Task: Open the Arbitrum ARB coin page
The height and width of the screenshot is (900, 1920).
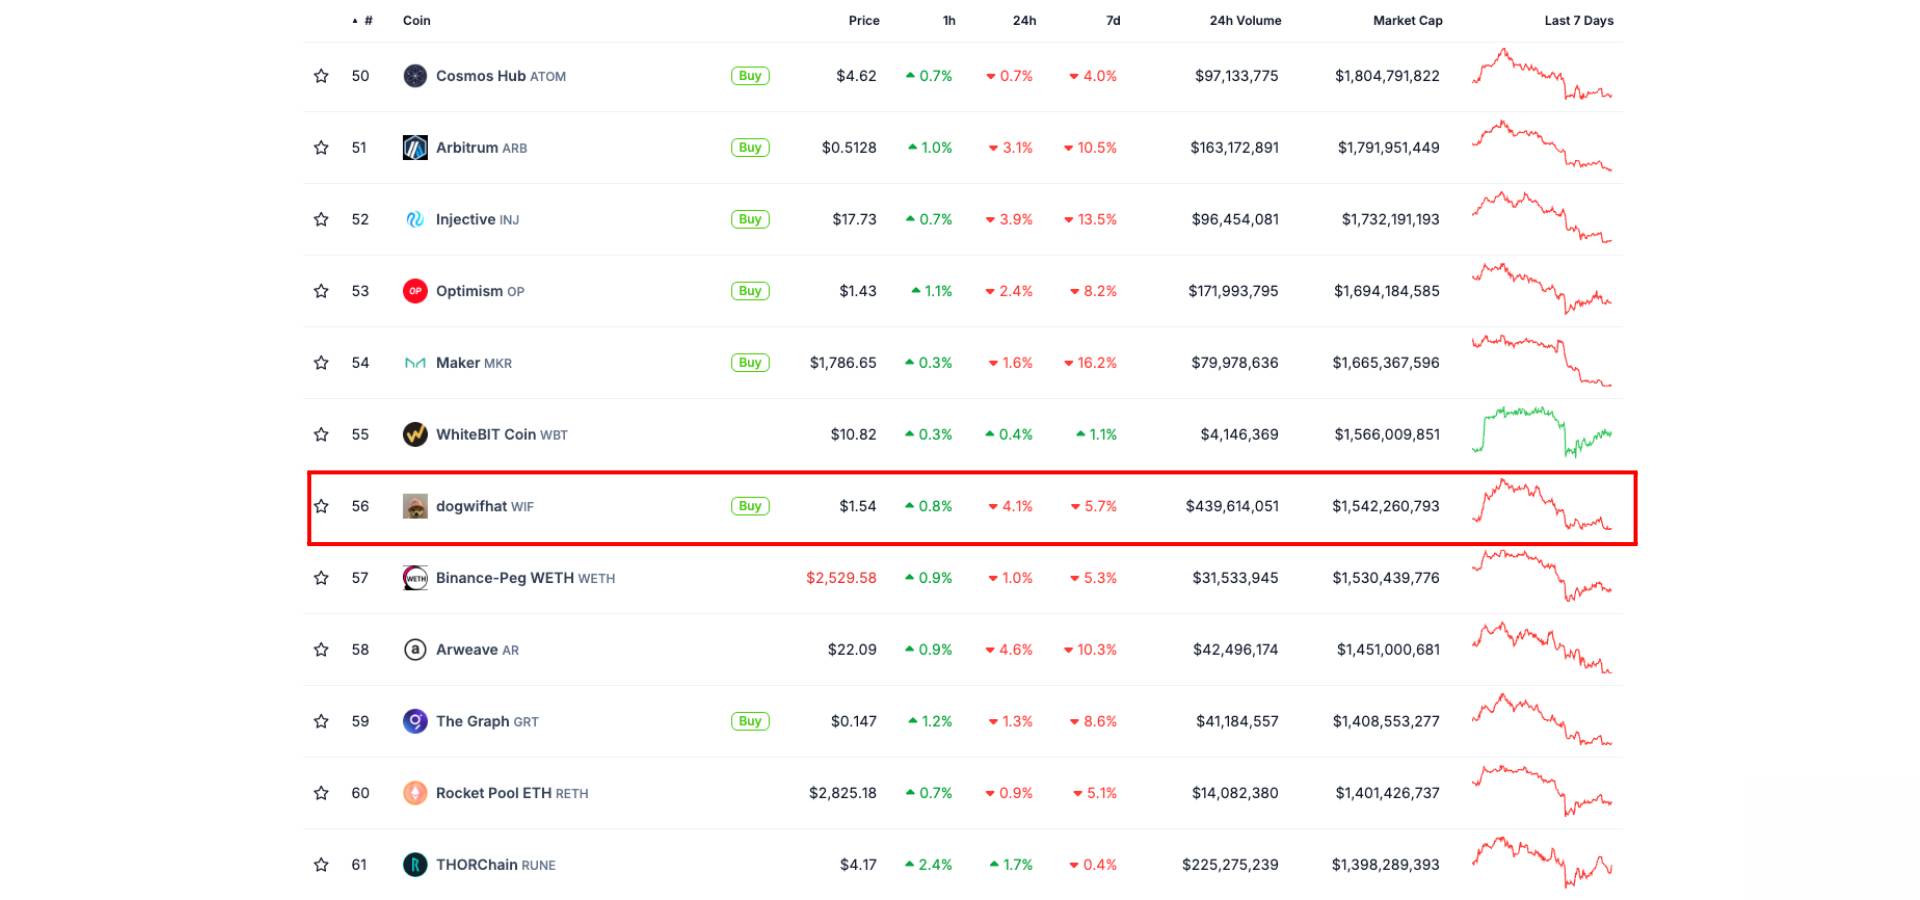Action: 481,148
